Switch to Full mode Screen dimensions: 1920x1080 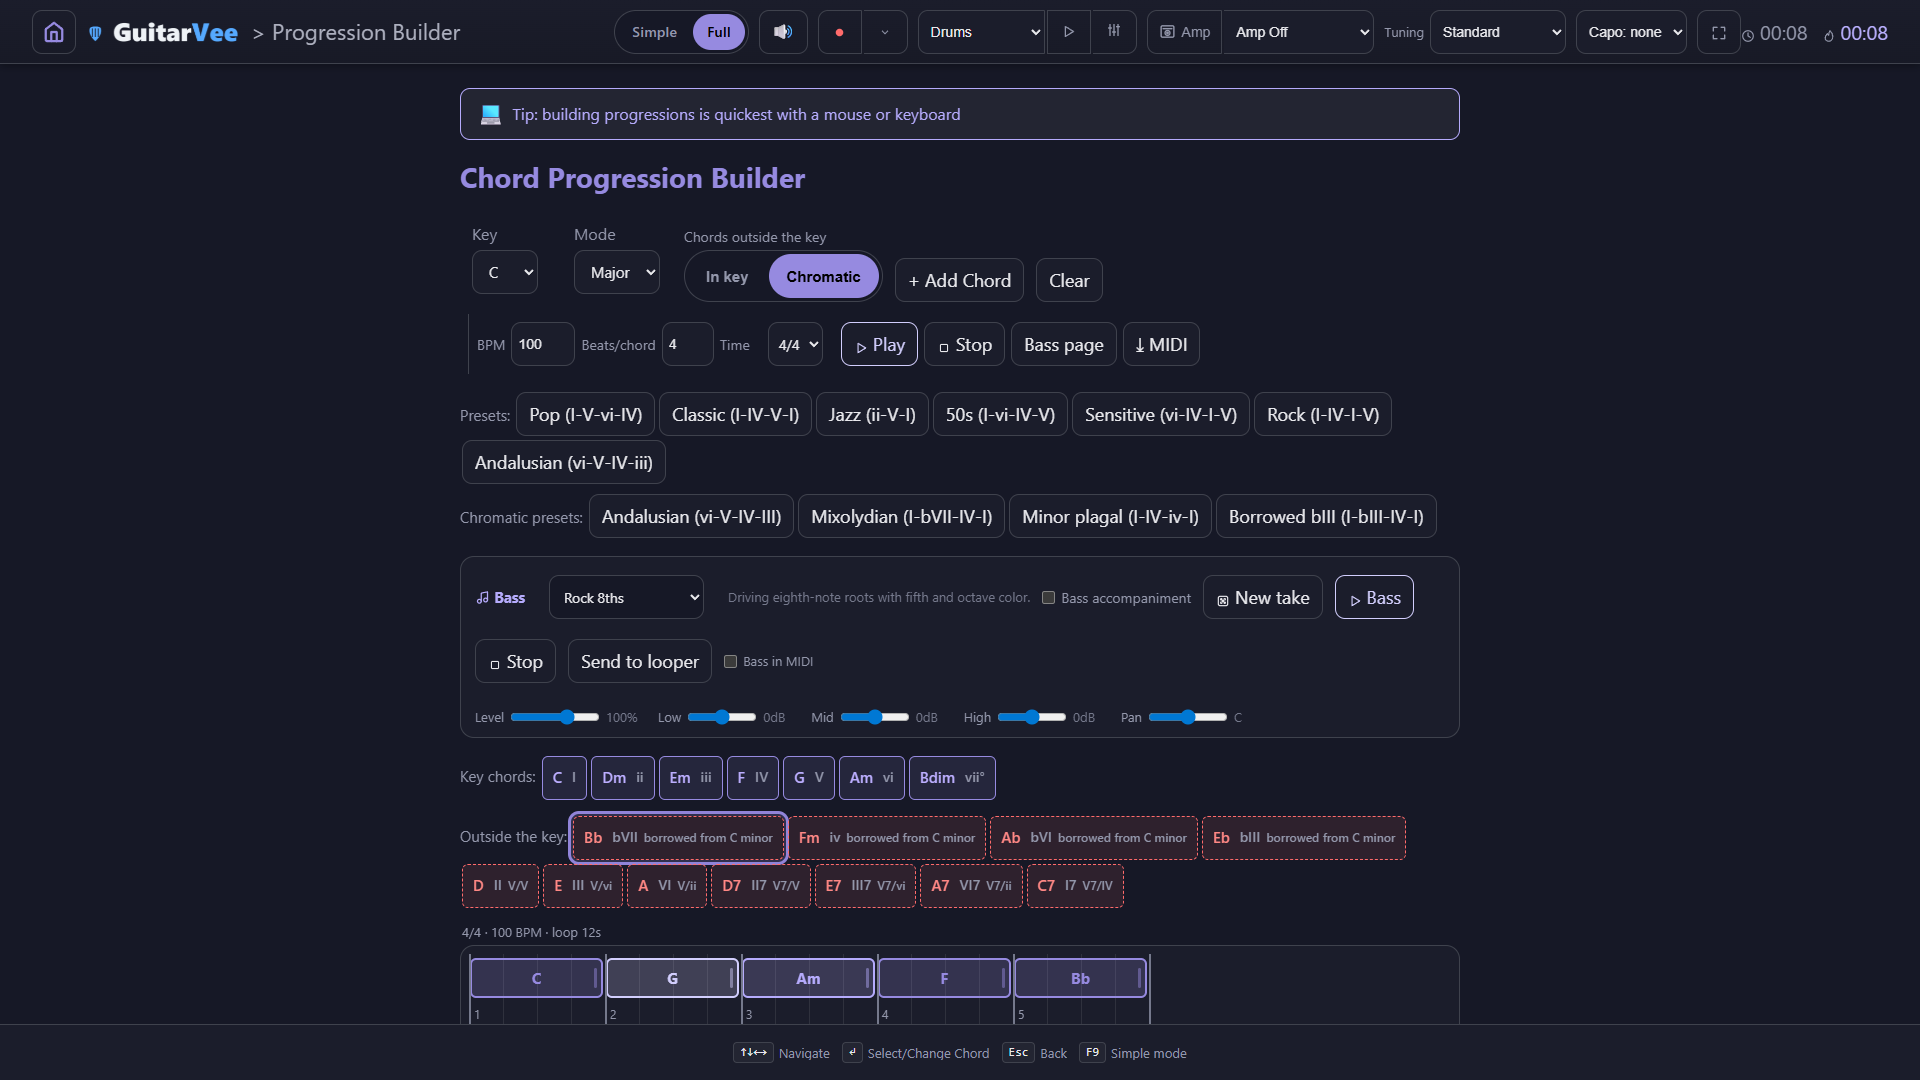coord(719,32)
